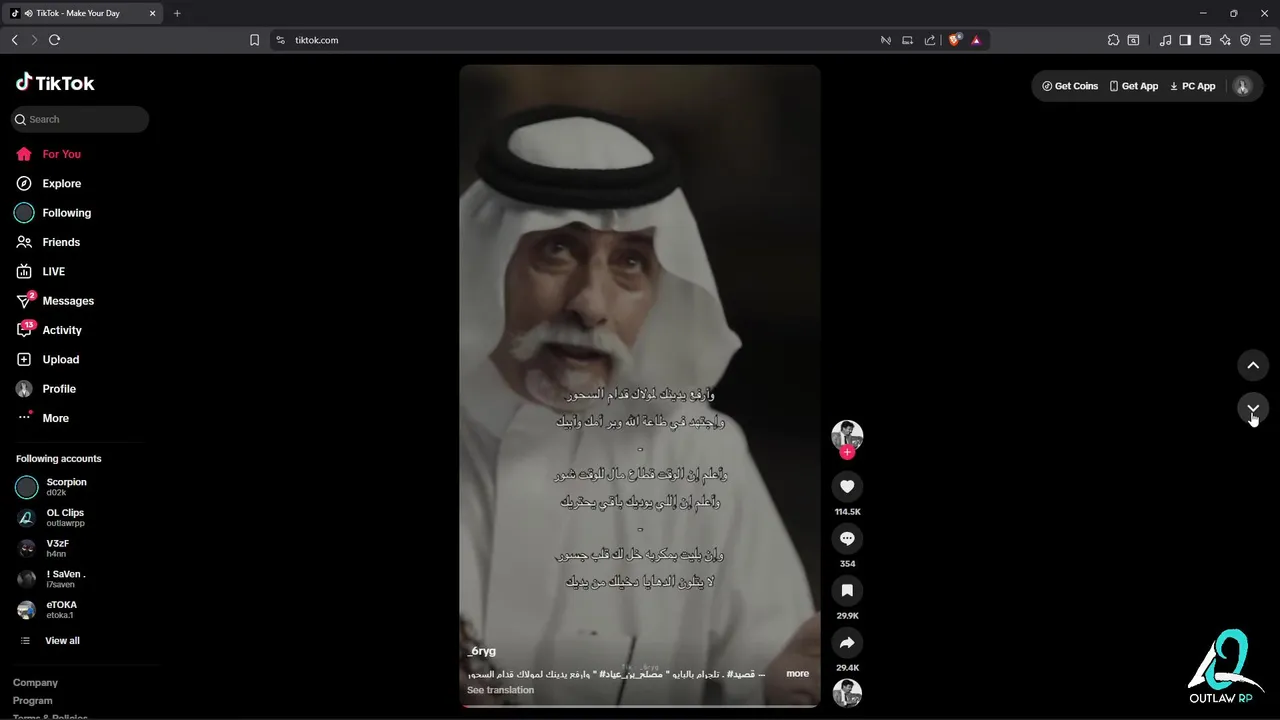Open the Brave Wallet icon
This screenshot has height=720, width=1280.
point(1205,40)
